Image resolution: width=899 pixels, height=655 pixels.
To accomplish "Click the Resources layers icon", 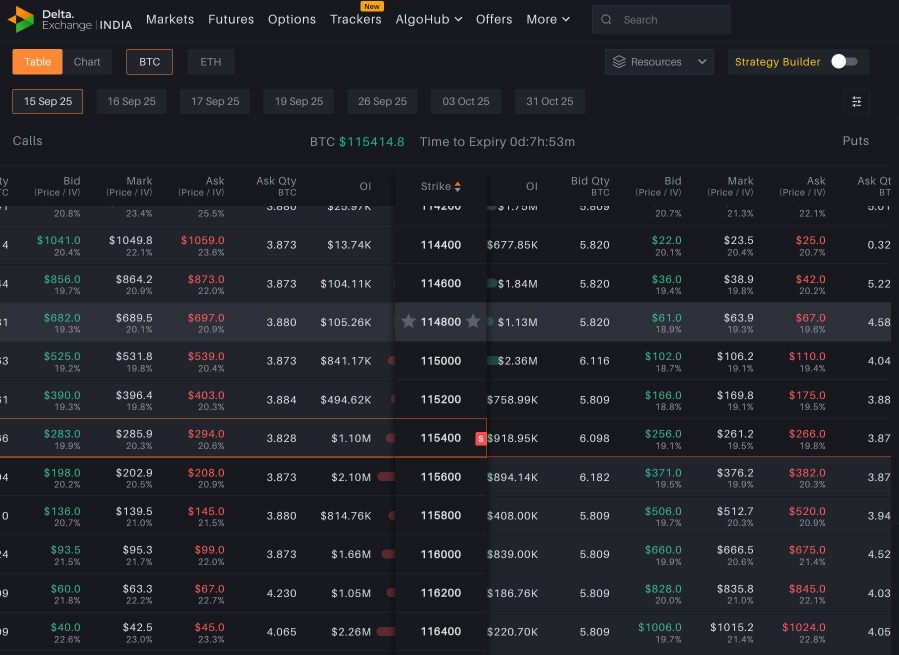I will click(x=619, y=62).
